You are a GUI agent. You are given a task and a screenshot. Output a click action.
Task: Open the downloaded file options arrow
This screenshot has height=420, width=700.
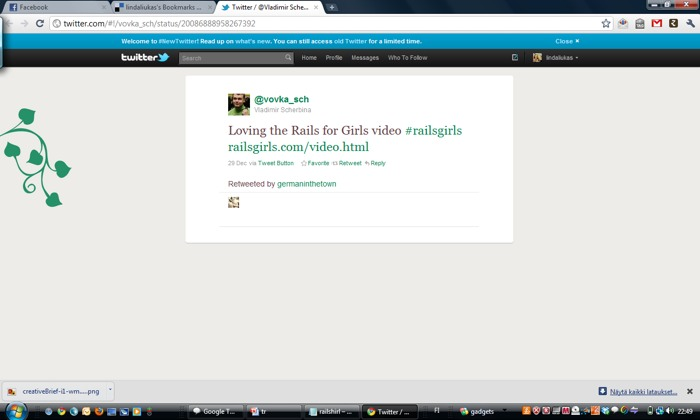click(x=110, y=390)
